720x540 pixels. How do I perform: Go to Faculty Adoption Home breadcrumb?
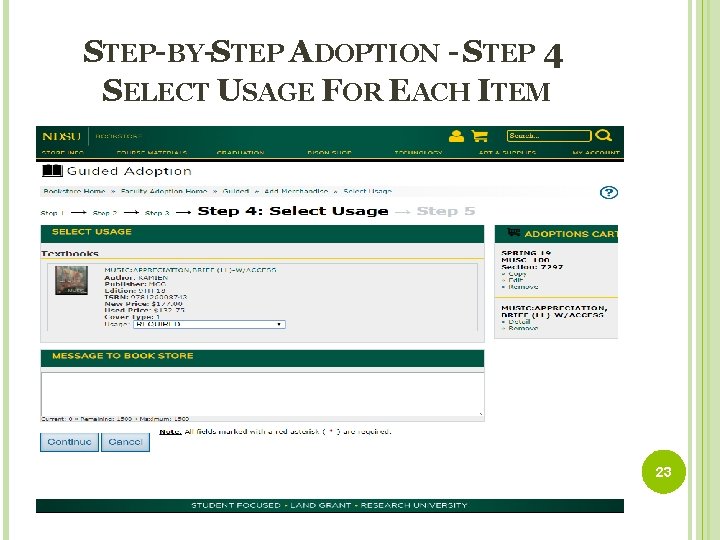pos(164,191)
